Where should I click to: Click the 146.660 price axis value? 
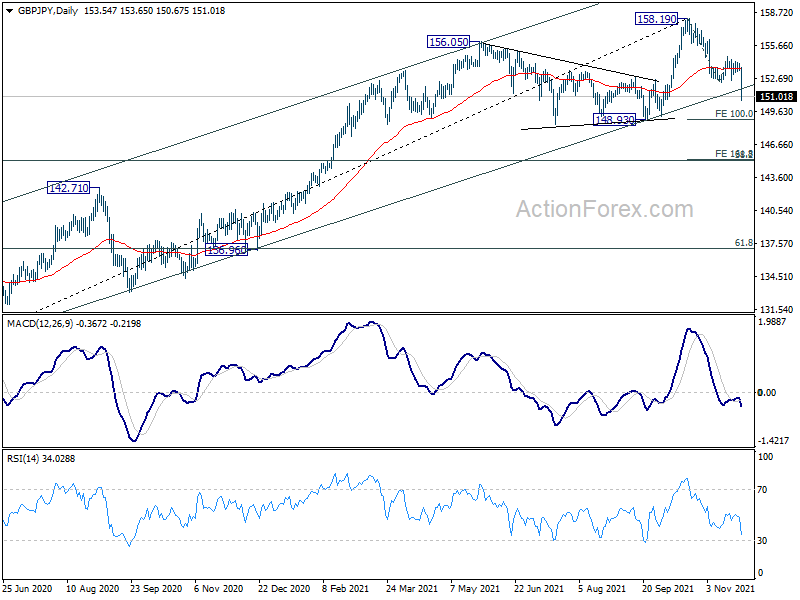(777, 144)
